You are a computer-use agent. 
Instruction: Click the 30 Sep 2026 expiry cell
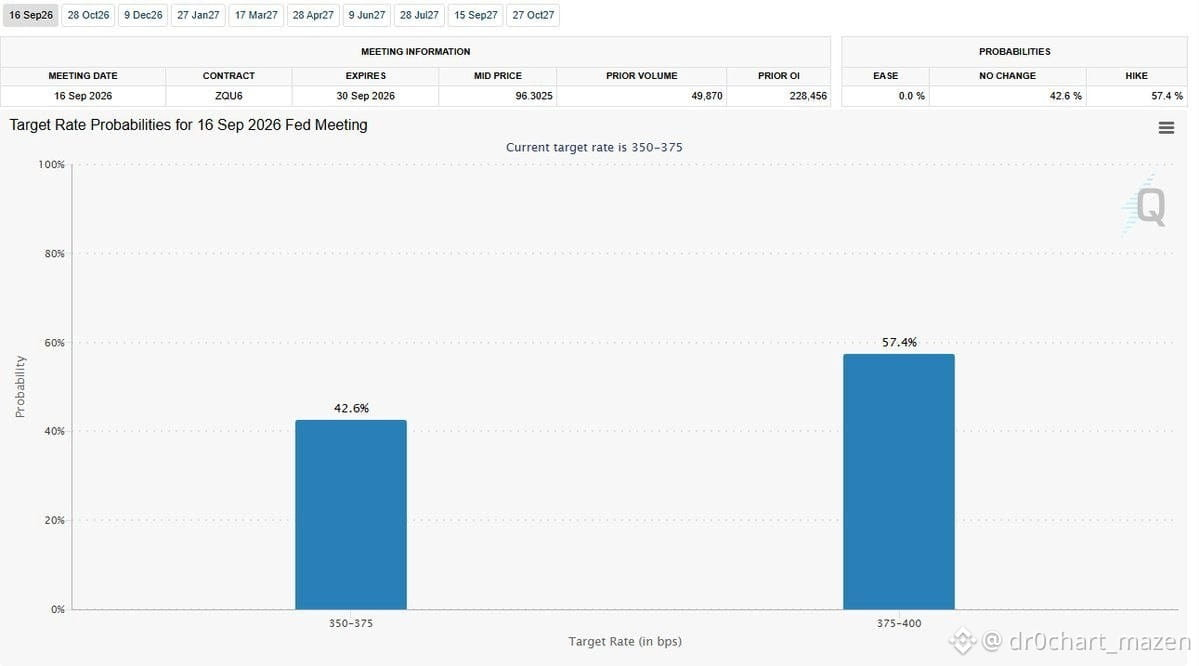point(366,96)
